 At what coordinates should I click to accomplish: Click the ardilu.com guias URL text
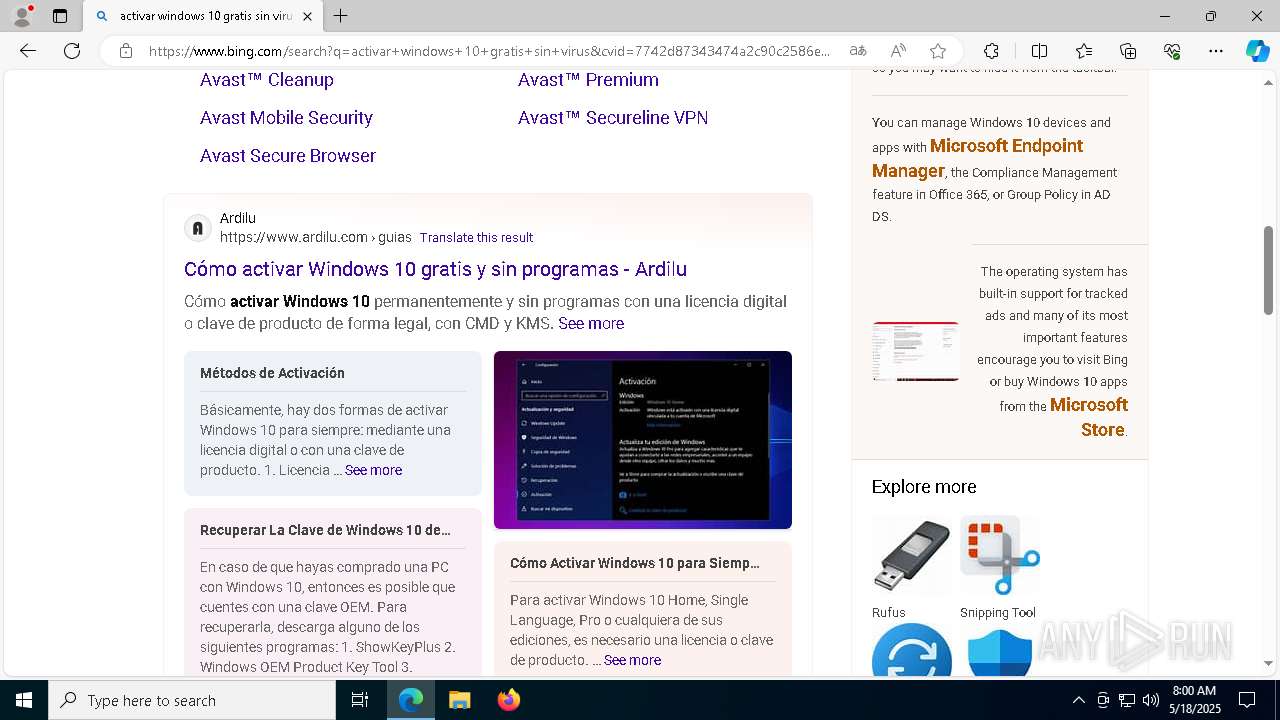pyautogui.click(x=316, y=238)
